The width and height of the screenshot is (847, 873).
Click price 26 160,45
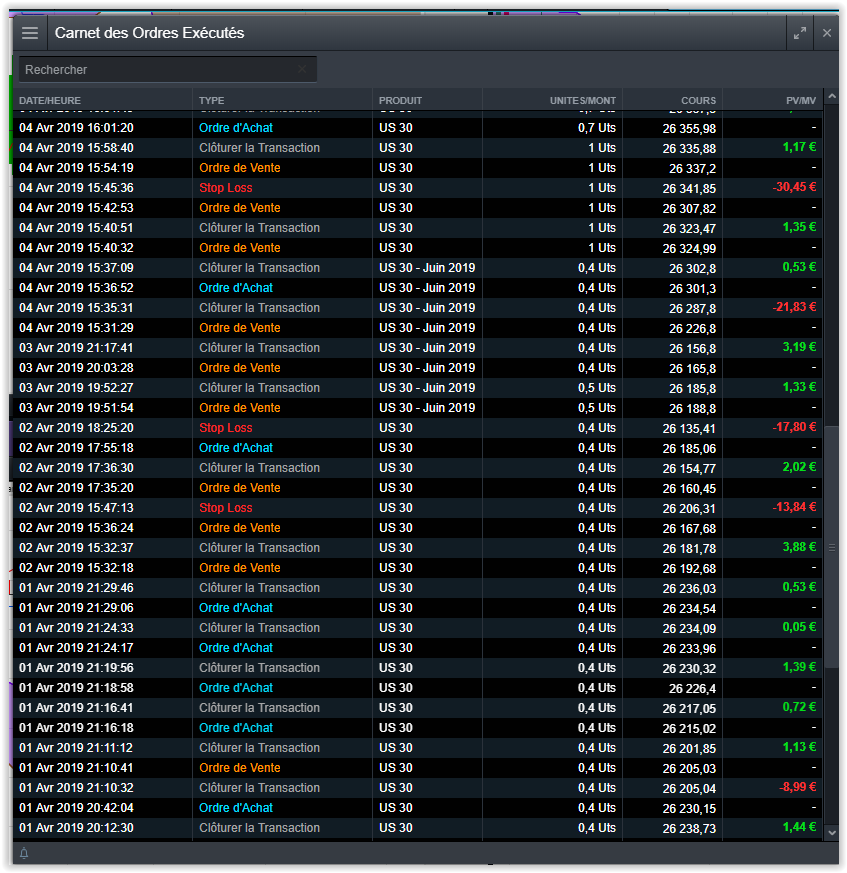tap(689, 489)
